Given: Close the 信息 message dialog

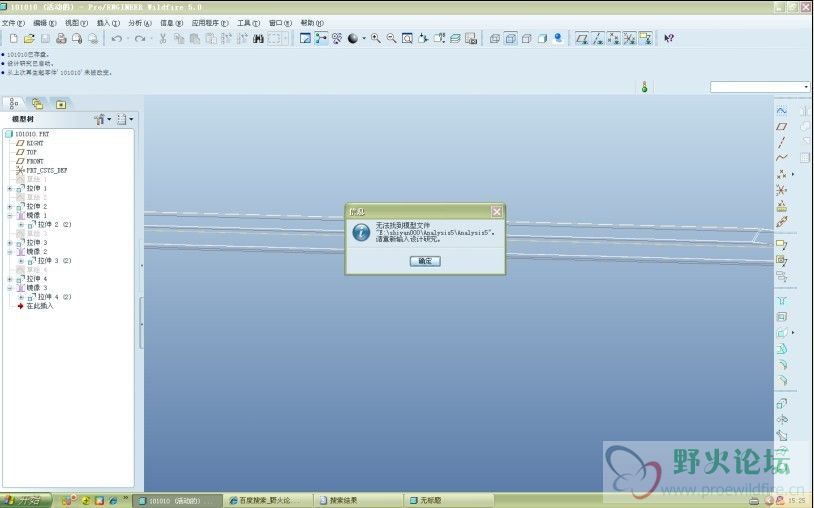Looking at the screenshot, I should click(497, 212).
